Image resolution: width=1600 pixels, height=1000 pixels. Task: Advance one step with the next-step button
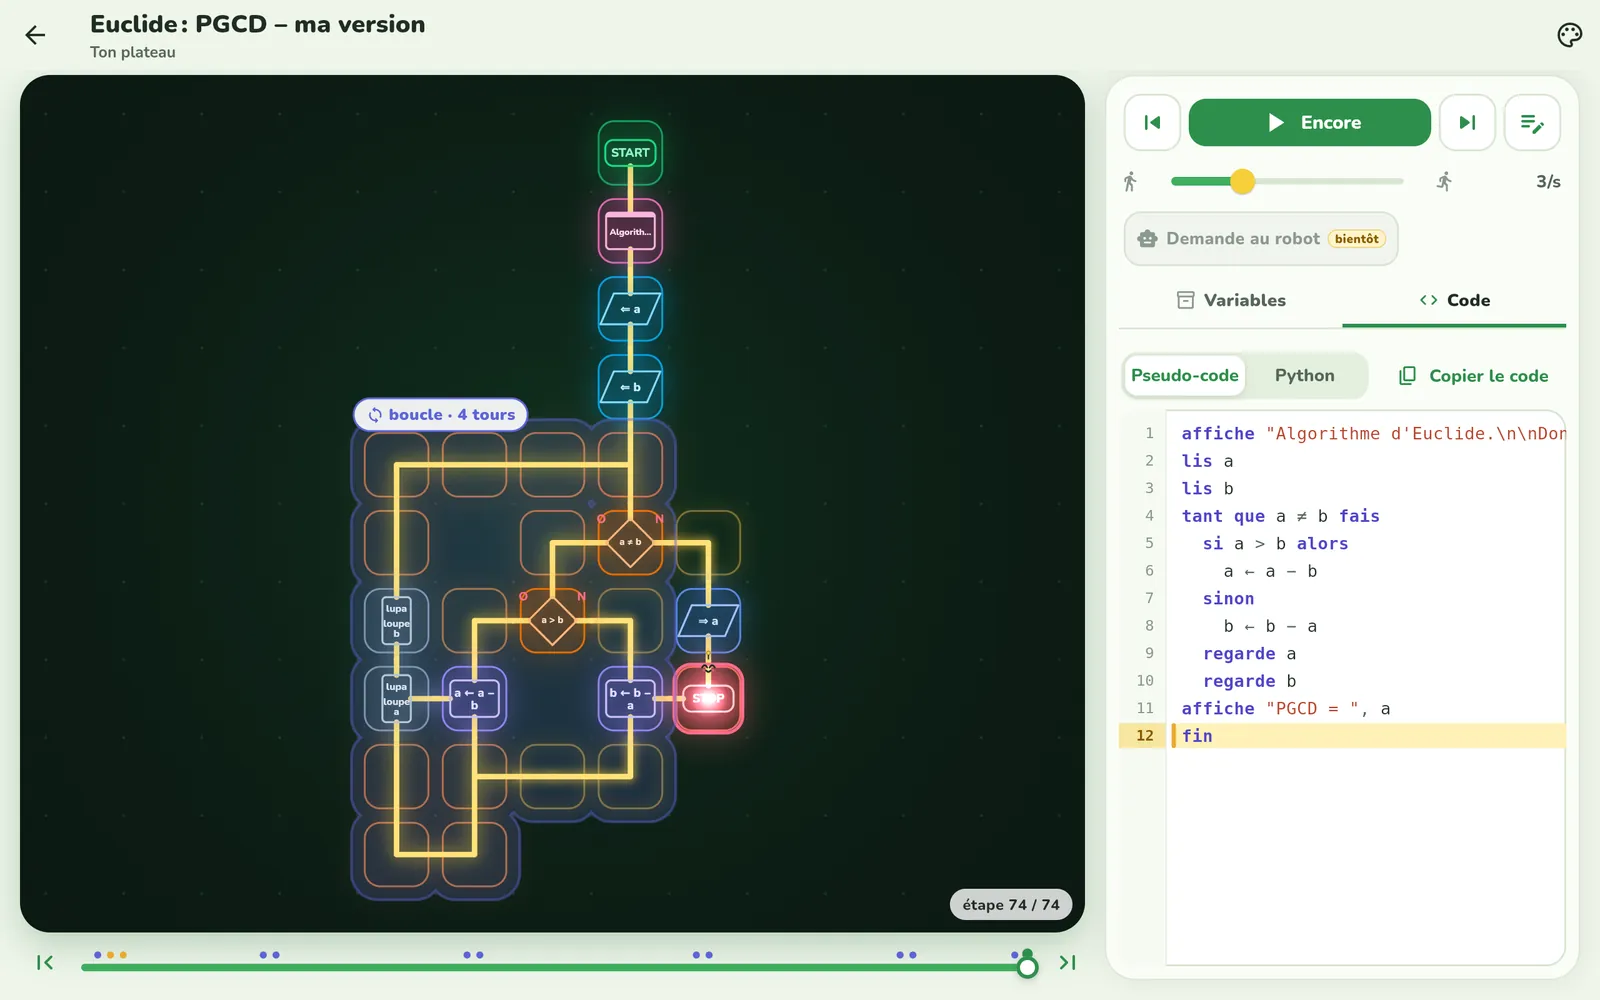pyautogui.click(x=1467, y=123)
